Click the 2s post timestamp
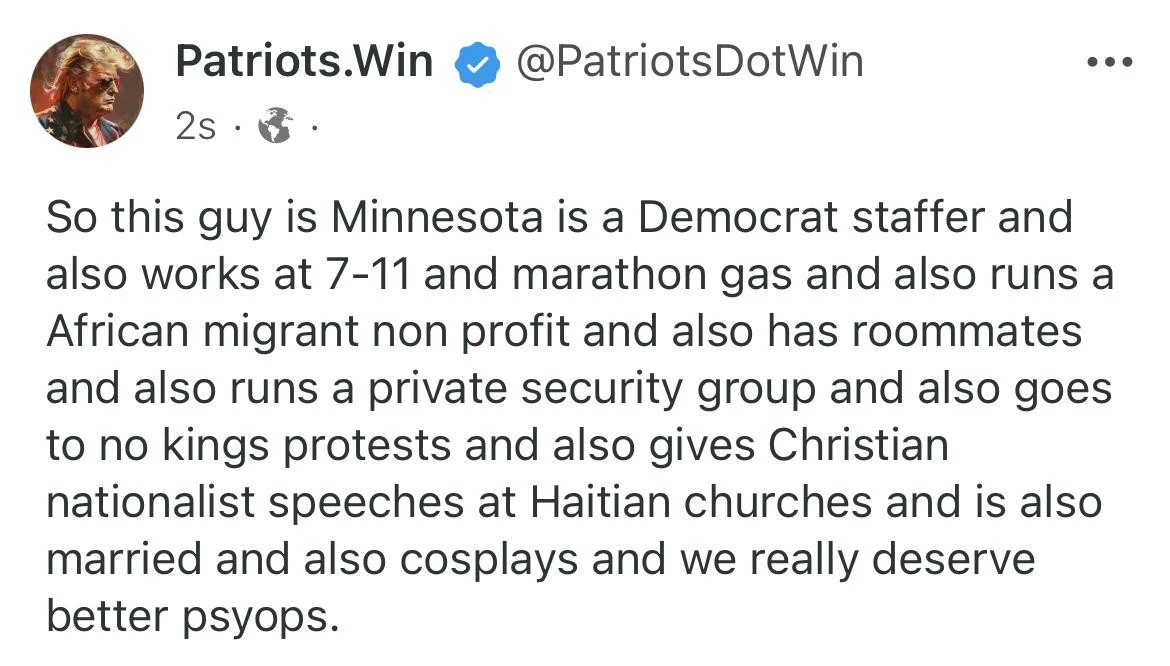Image resolution: width=1170 pixels, height=666 pixels. [x=195, y=127]
